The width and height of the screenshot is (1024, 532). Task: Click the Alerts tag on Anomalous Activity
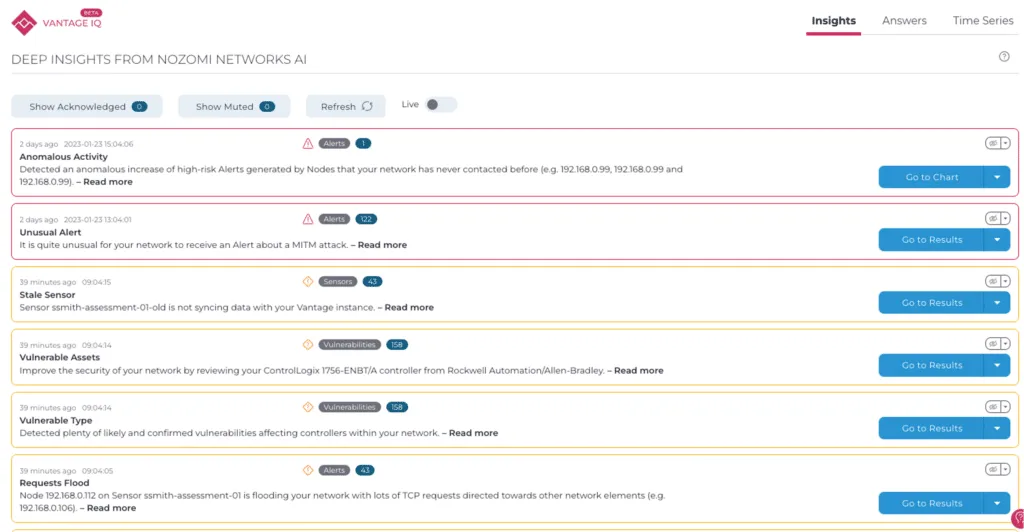coord(334,144)
